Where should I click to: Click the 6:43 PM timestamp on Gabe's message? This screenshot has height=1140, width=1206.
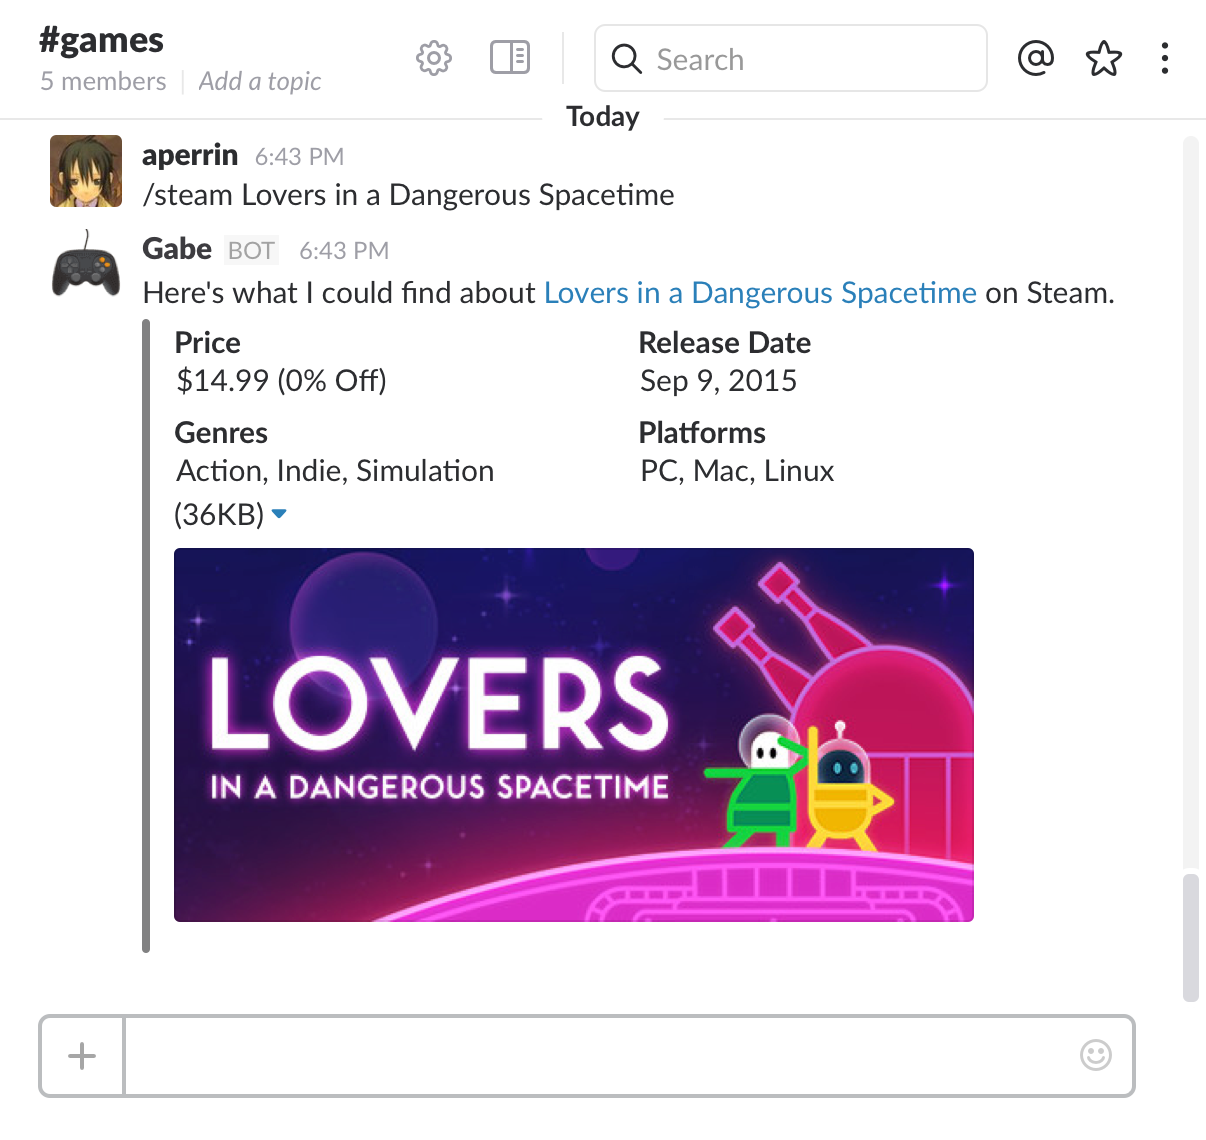(344, 251)
